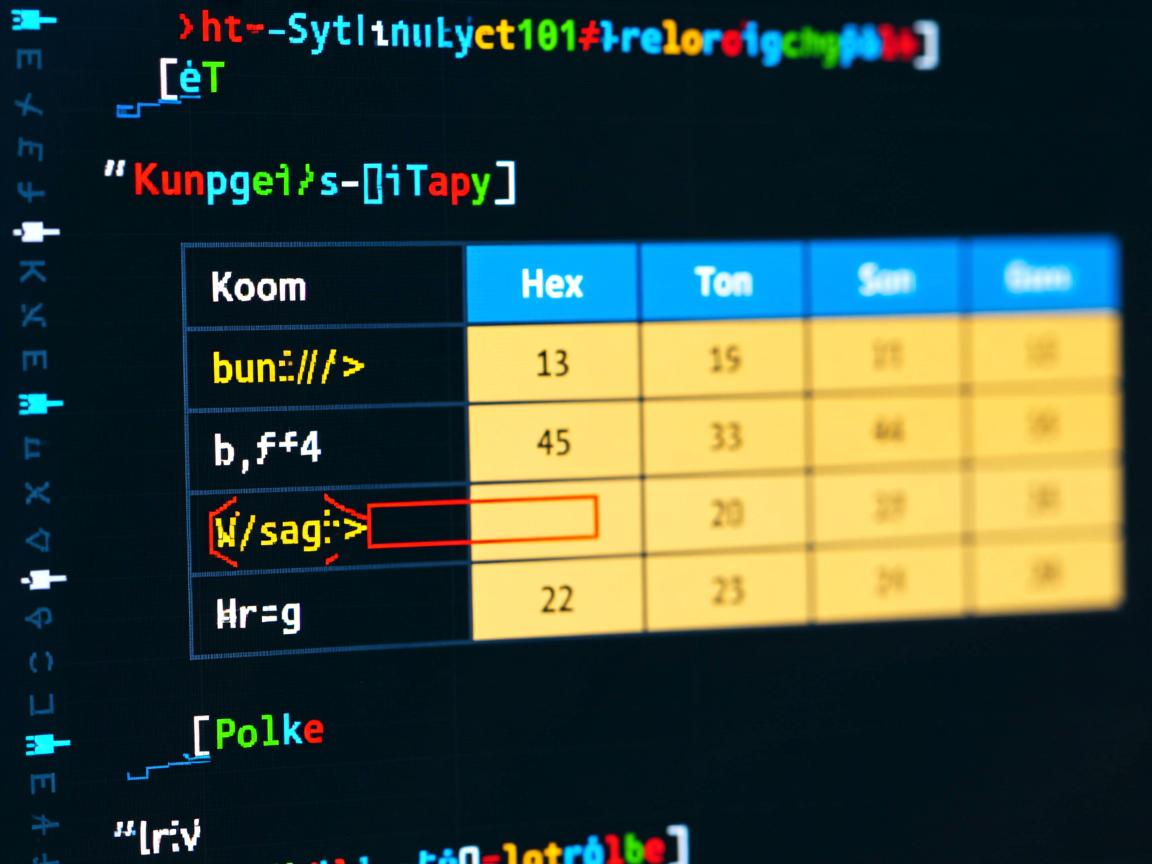Pick the Hr=g row label
The image size is (1152, 864).
(x=258, y=614)
